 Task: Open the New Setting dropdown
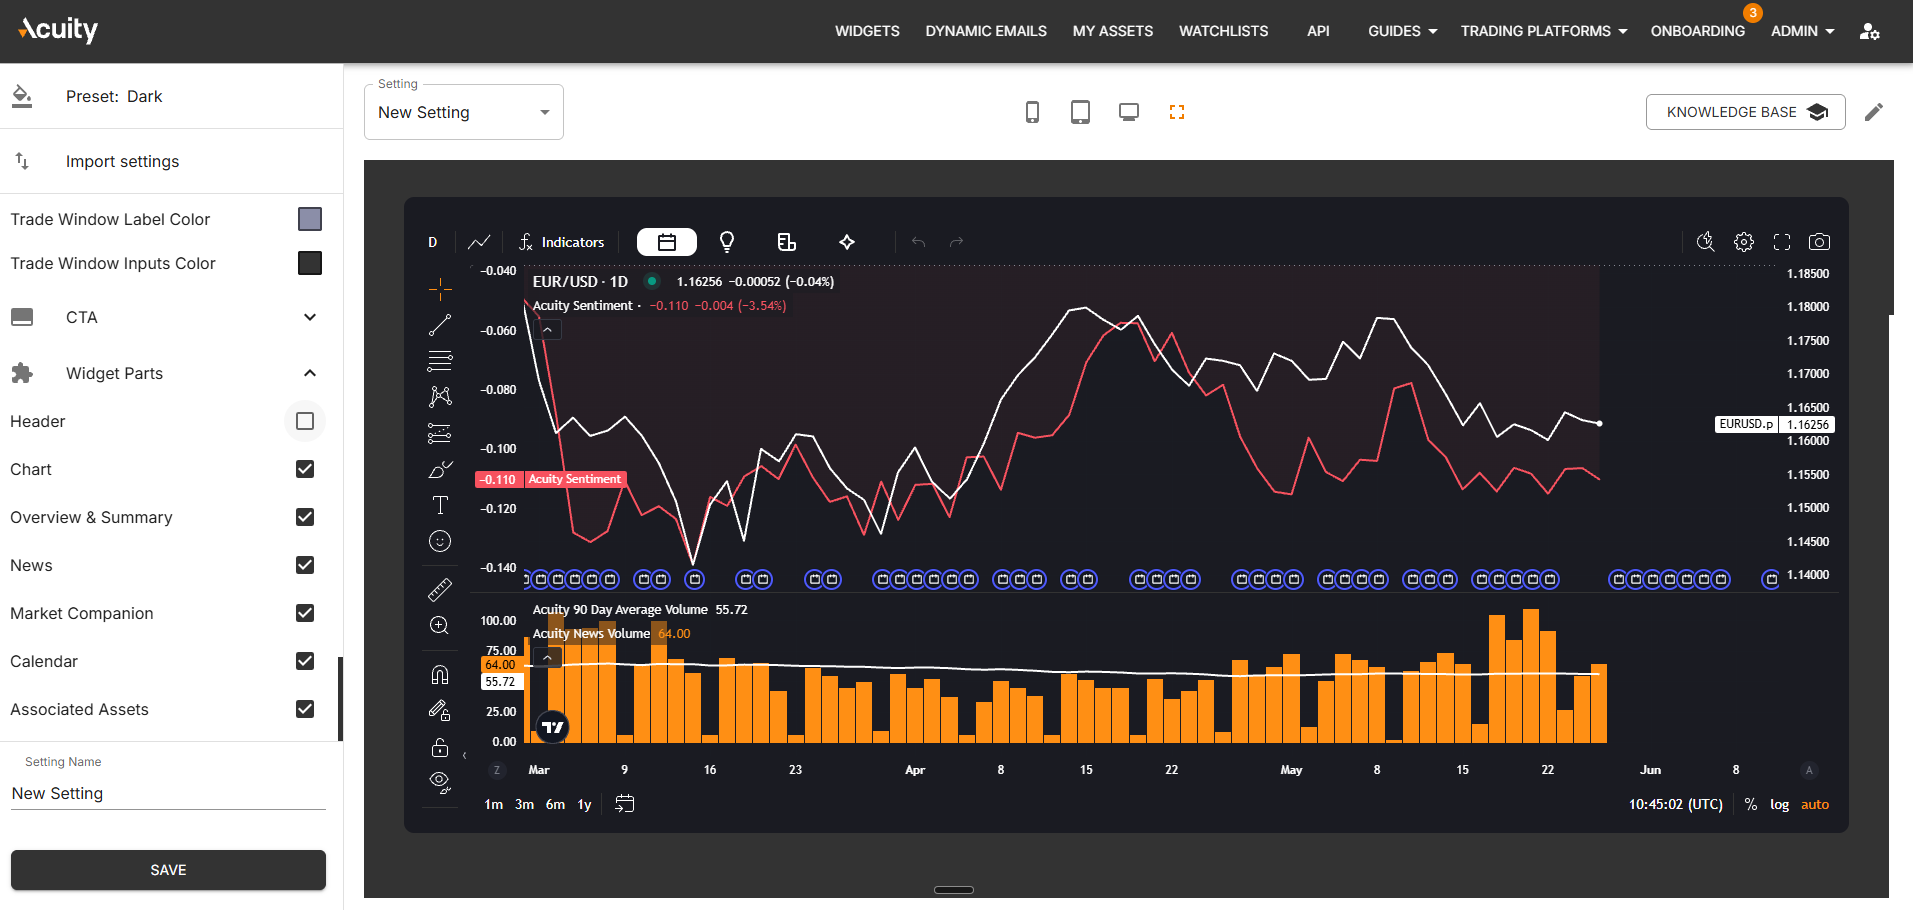464,112
